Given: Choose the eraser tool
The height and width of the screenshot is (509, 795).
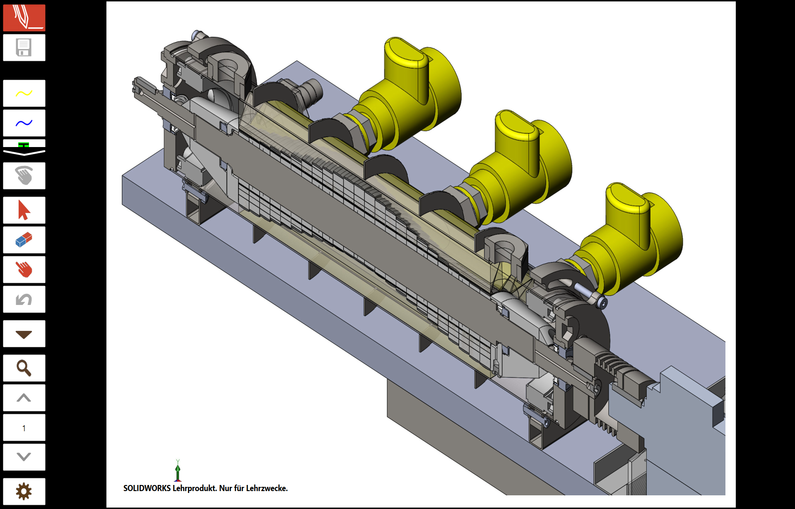Looking at the screenshot, I should click(24, 240).
